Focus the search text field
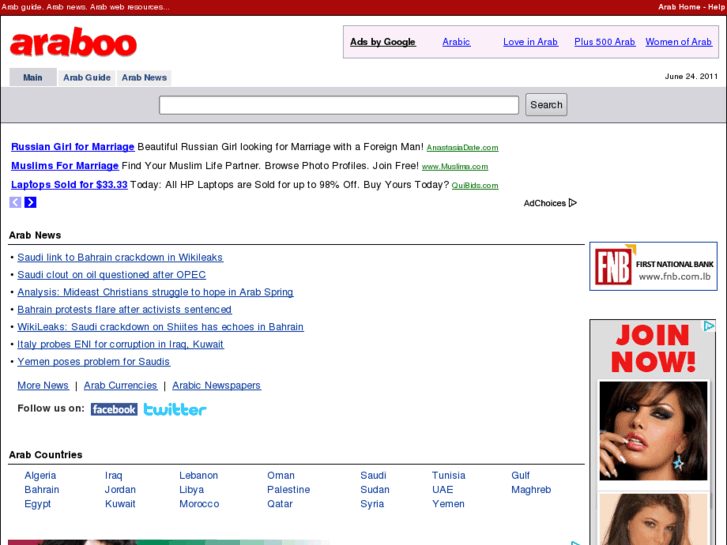This screenshot has width=727, height=545. (339, 105)
